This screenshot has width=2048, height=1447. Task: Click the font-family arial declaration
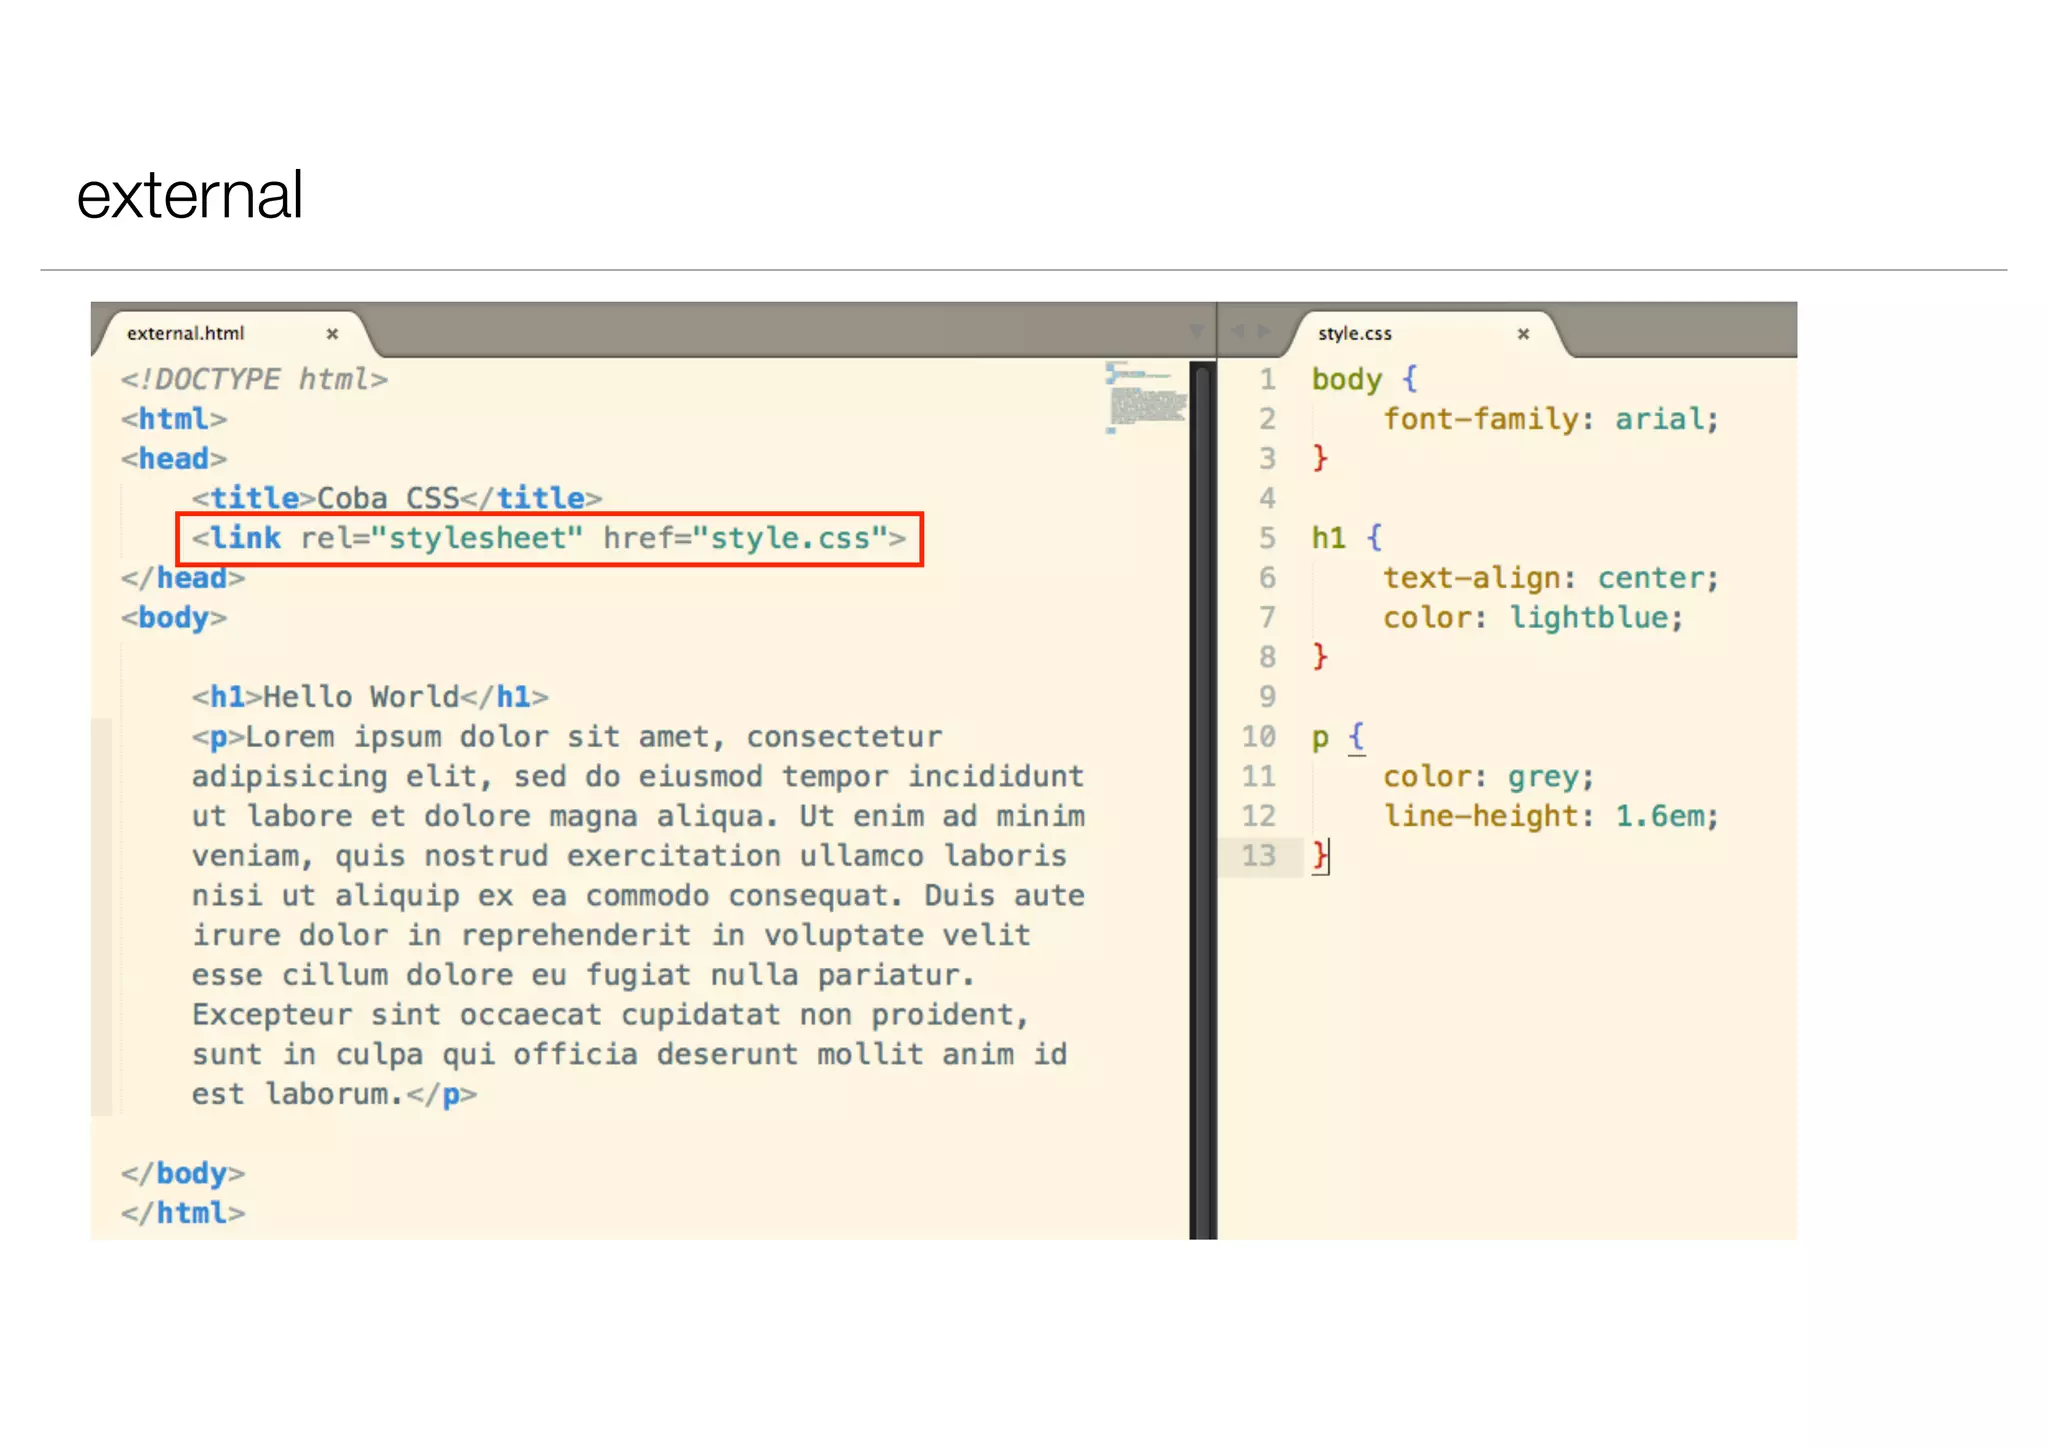1549,419
